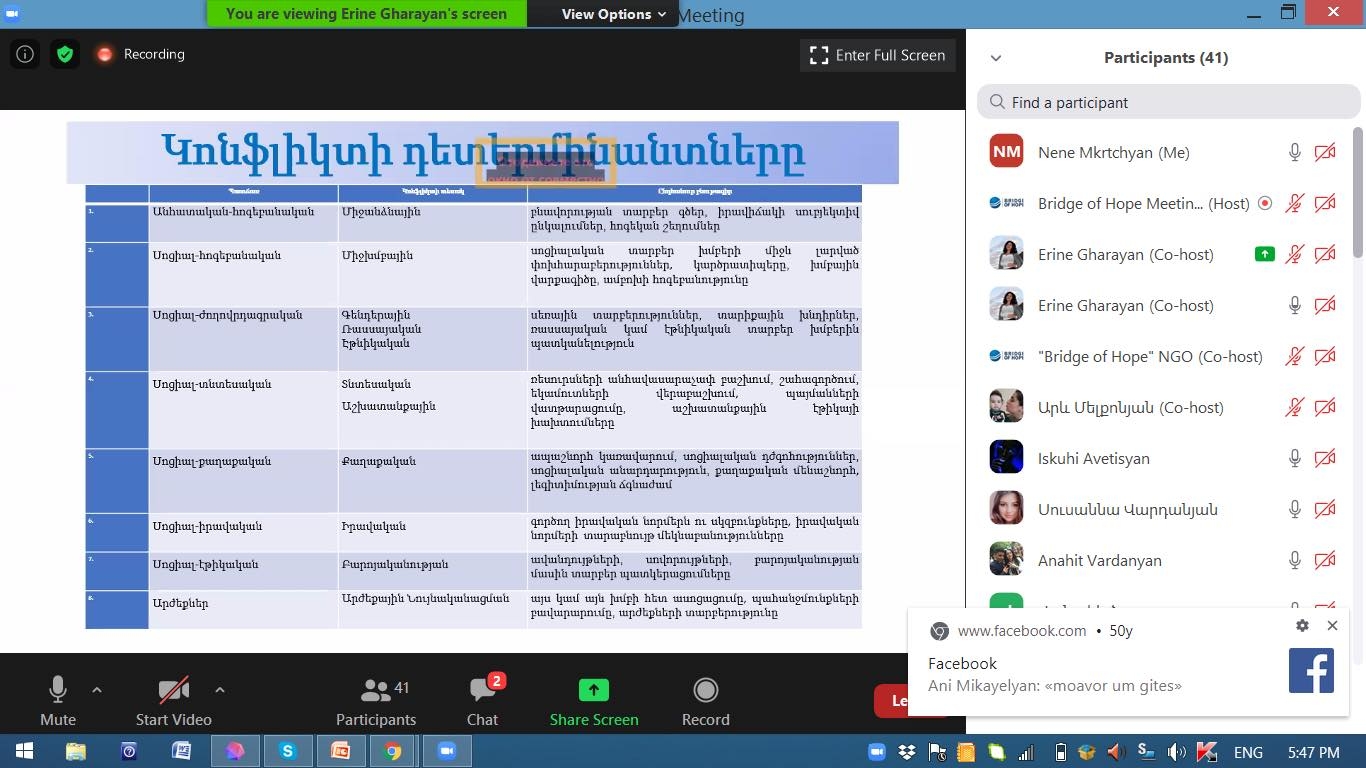Open Skype from the taskbar
Screen dimensions: 1366x768
pyautogui.click(x=288, y=751)
